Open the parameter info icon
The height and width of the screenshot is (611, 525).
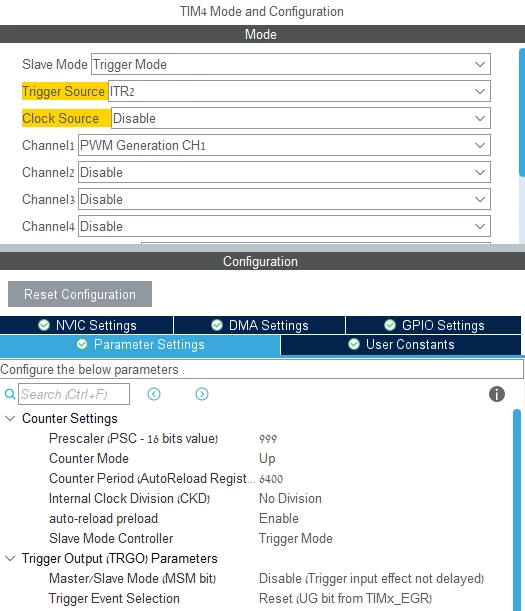click(497, 394)
